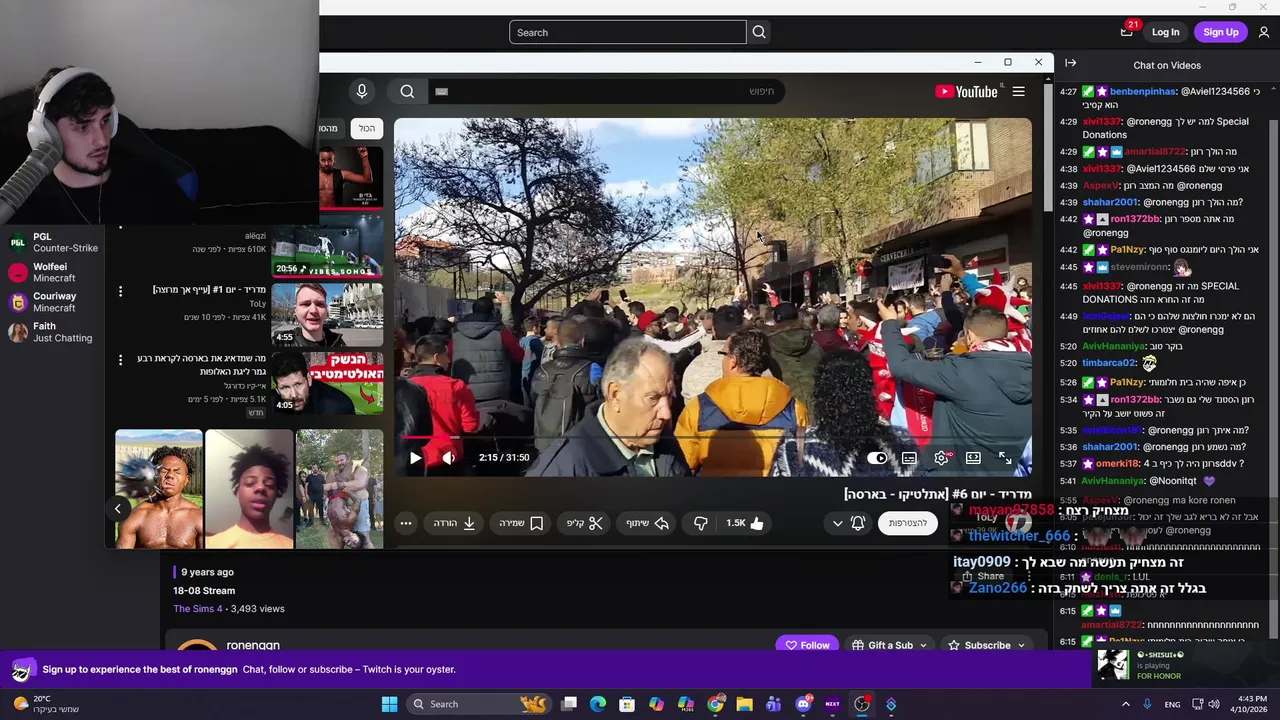This screenshot has height=720, width=1280.
Task: Click the omerki18 username in chat
Action: [x=1118, y=464]
